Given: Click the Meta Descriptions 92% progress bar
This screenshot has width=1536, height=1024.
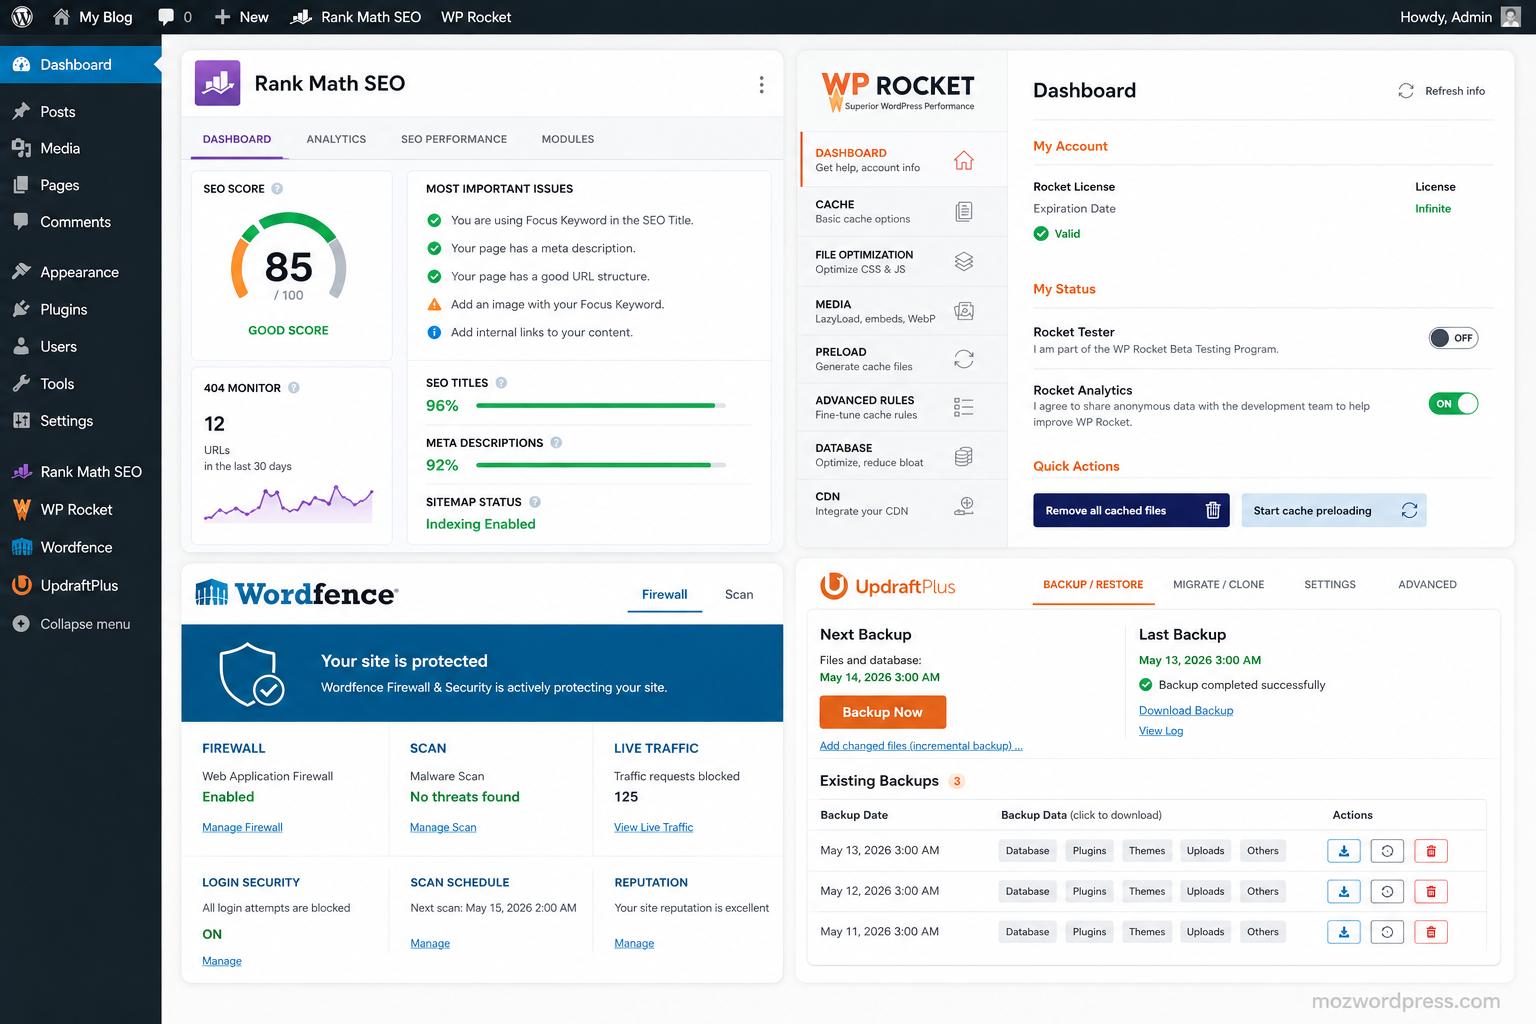Looking at the screenshot, I should tap(601, 466).
